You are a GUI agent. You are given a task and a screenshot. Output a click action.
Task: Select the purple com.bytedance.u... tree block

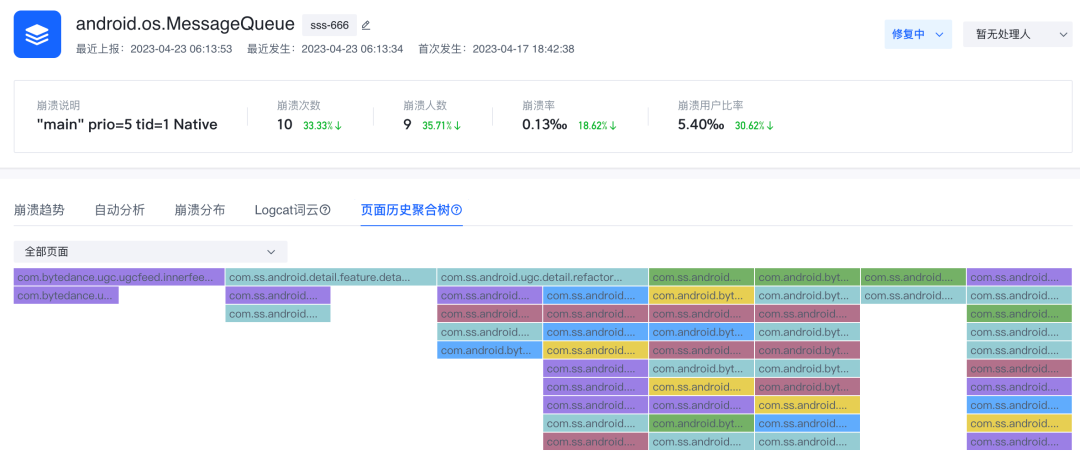[66, 295]
